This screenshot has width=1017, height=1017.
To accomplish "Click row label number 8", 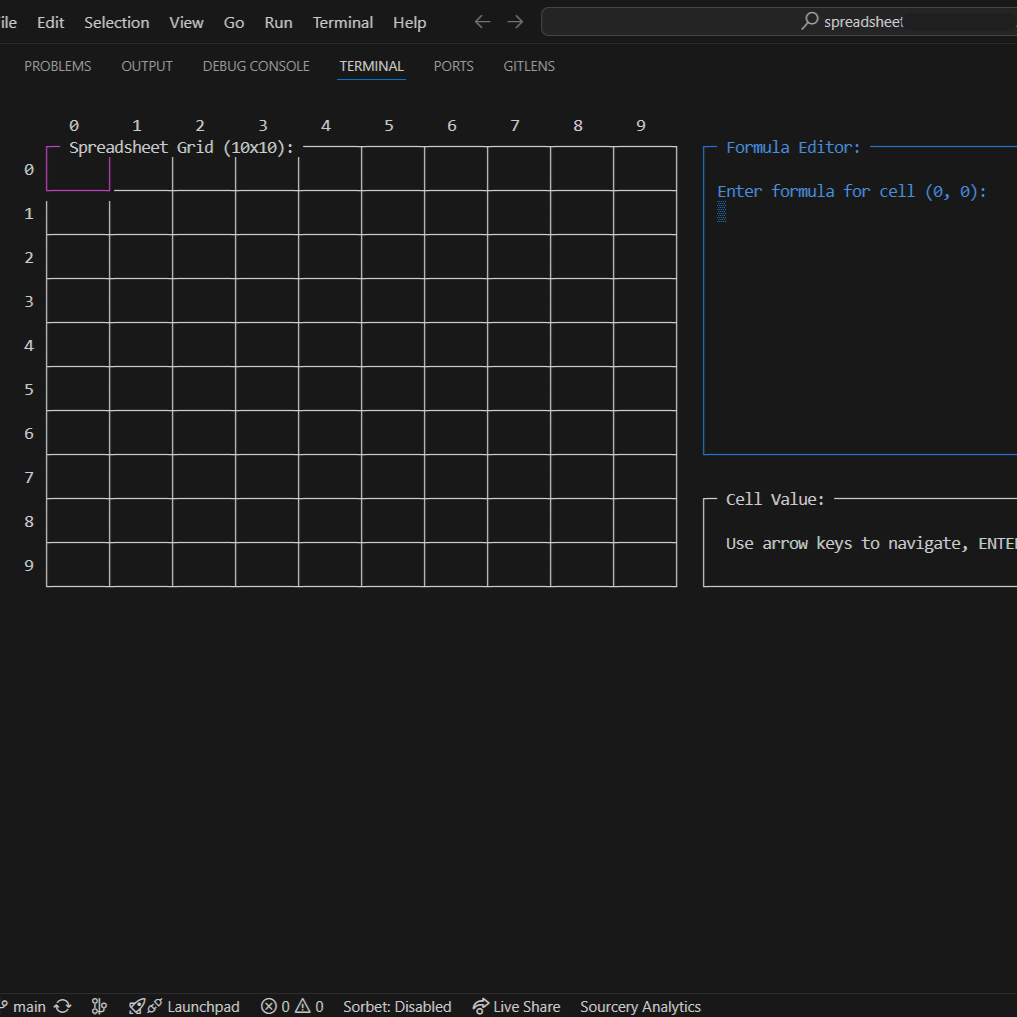I will pos(29,521).
